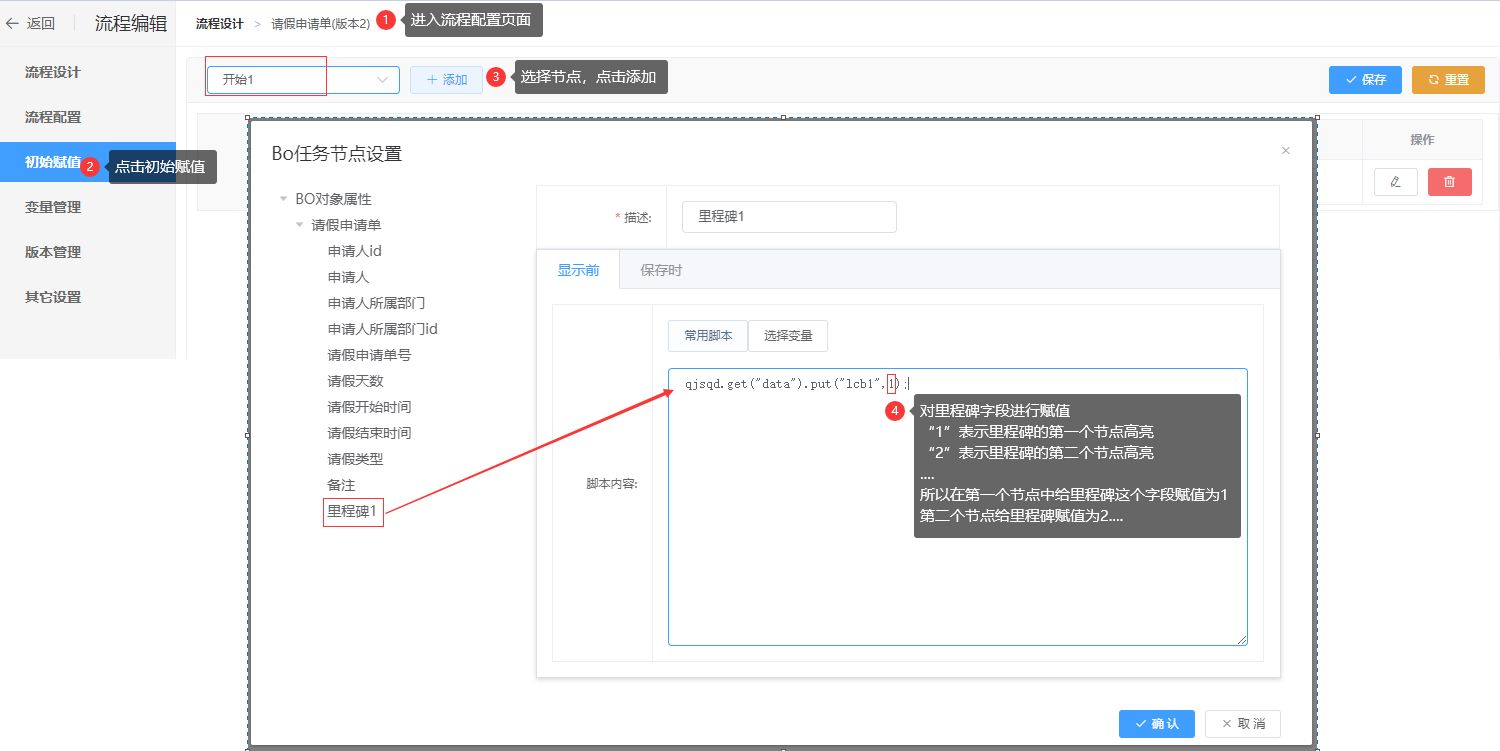
Task: Collapse the BO对象属性 tree node
Action: [284, 200]
